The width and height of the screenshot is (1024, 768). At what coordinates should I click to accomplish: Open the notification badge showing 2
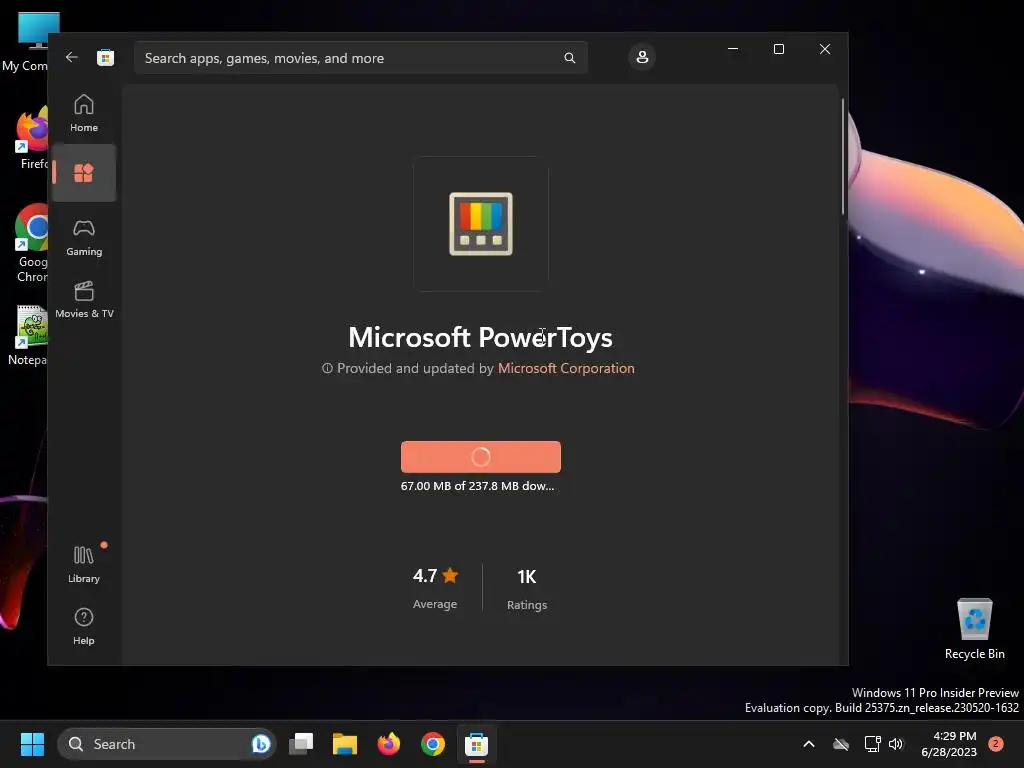pos(996,744)
